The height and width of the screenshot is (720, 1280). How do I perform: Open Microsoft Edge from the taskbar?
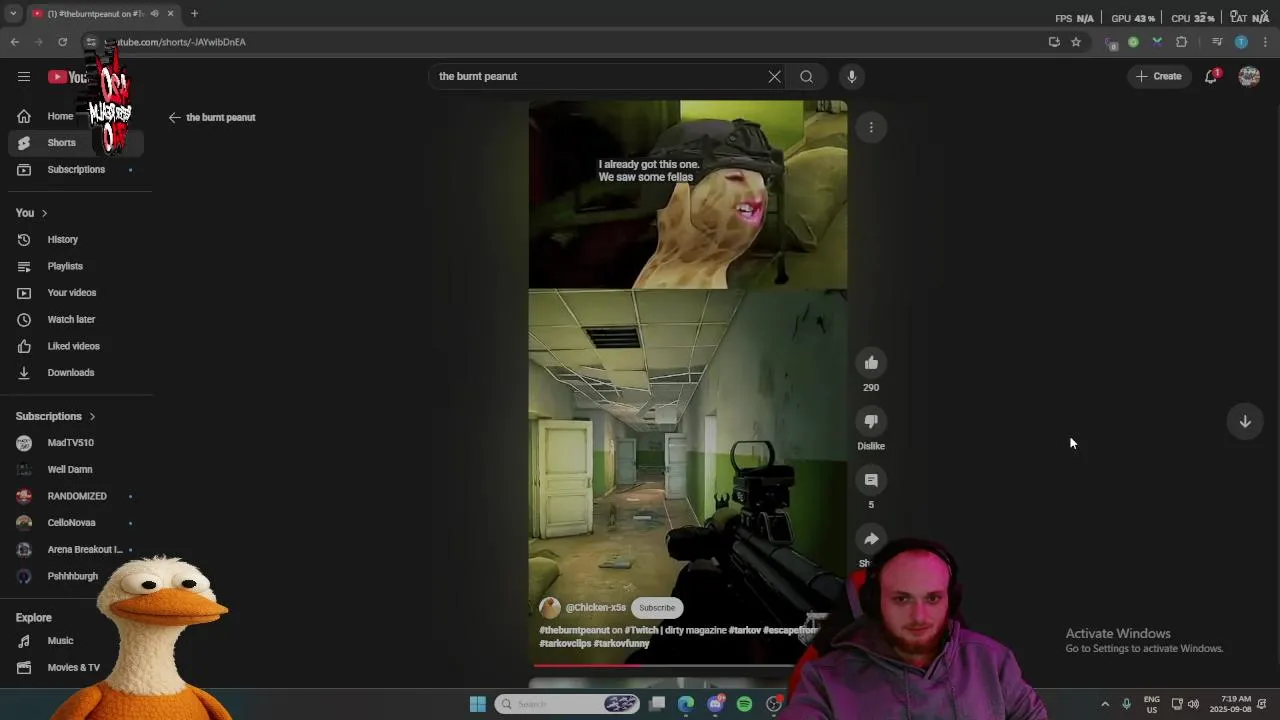(x=686, y=704)
